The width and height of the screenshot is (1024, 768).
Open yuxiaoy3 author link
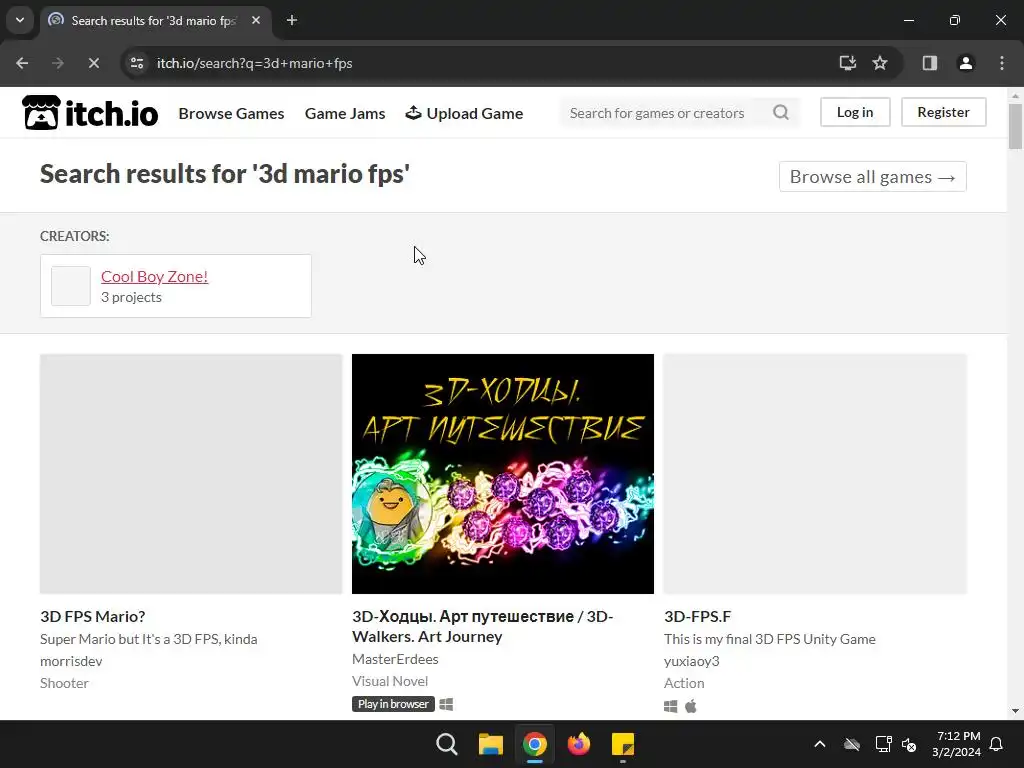(x=692, y=661)
